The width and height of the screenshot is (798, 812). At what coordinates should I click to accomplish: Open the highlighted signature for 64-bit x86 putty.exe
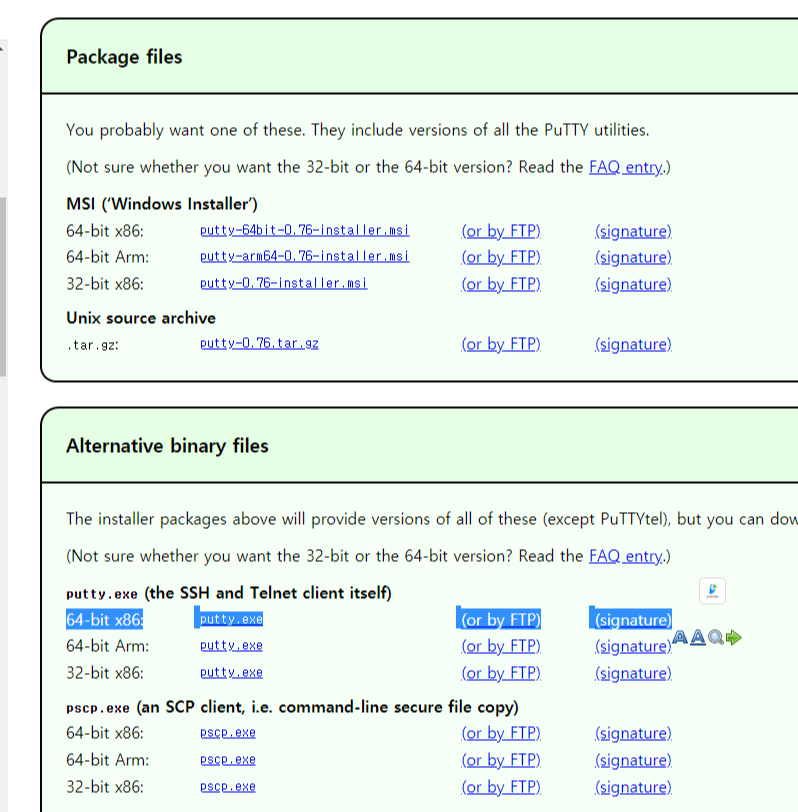tap(633, 620)
